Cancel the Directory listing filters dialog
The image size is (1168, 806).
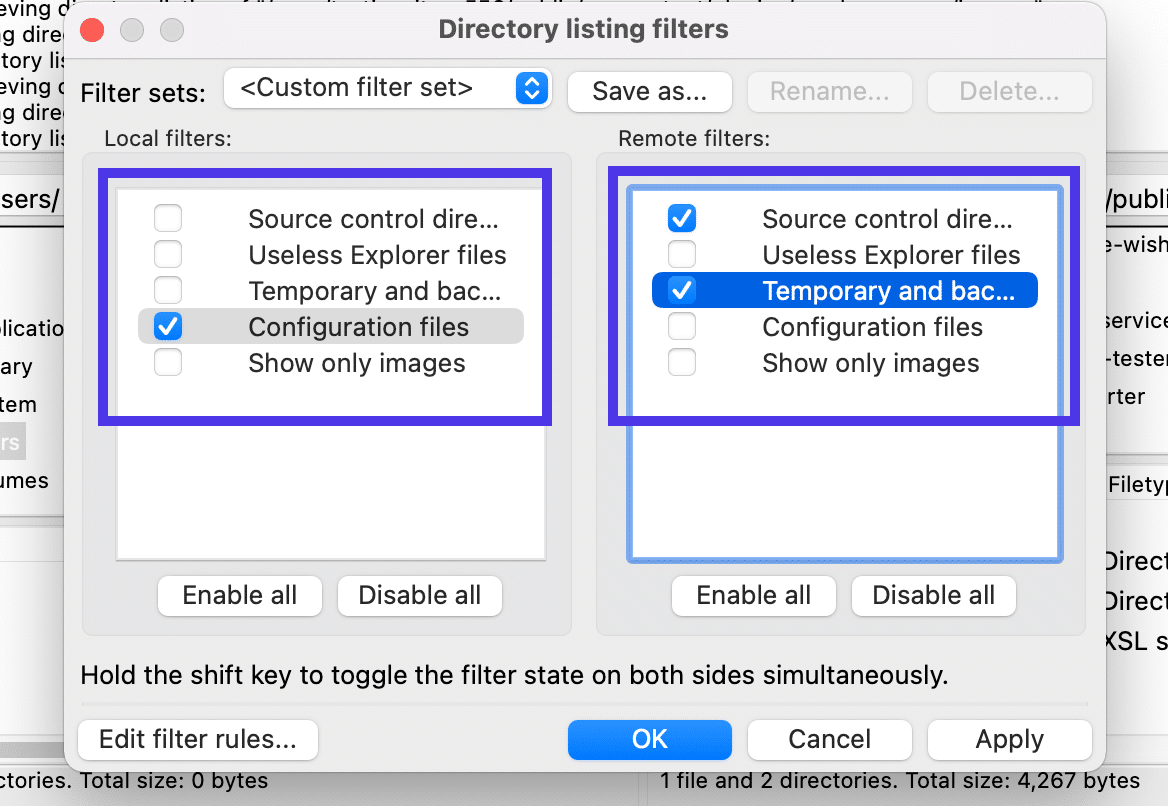tap(829, 740)
